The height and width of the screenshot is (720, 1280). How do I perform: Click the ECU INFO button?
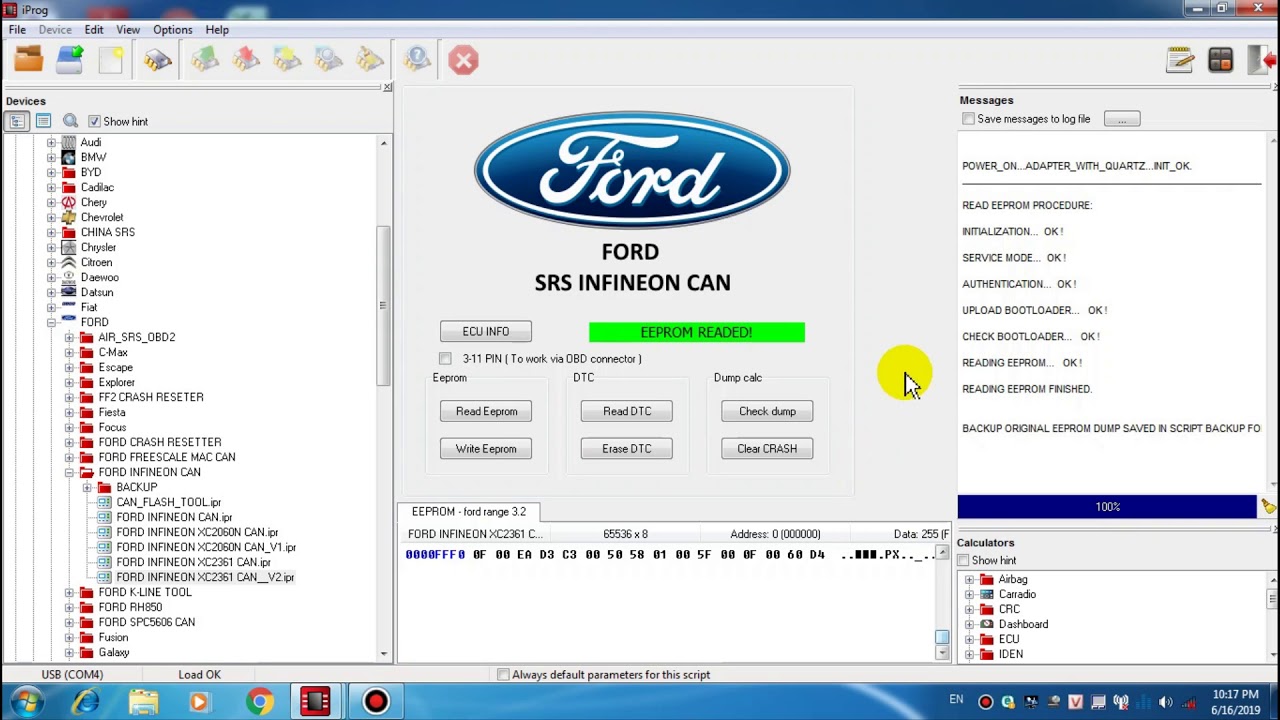[x=486, y=331]
